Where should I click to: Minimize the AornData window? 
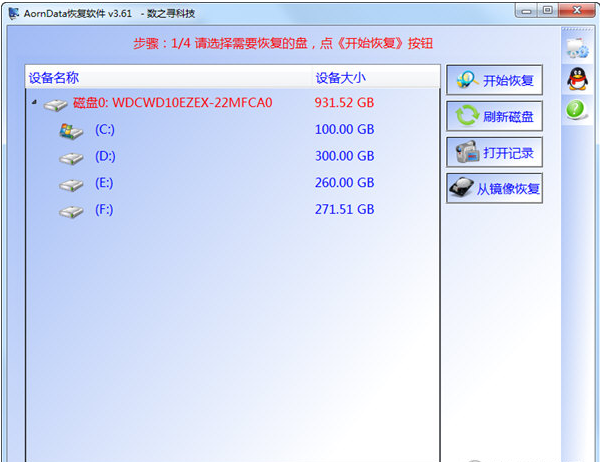coord(527,11)
